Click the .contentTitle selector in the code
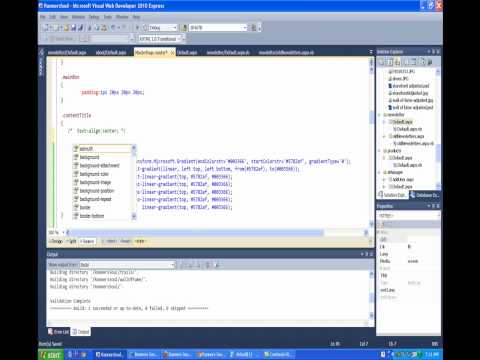This screenshot has height=360, width=480. point(77,115)
